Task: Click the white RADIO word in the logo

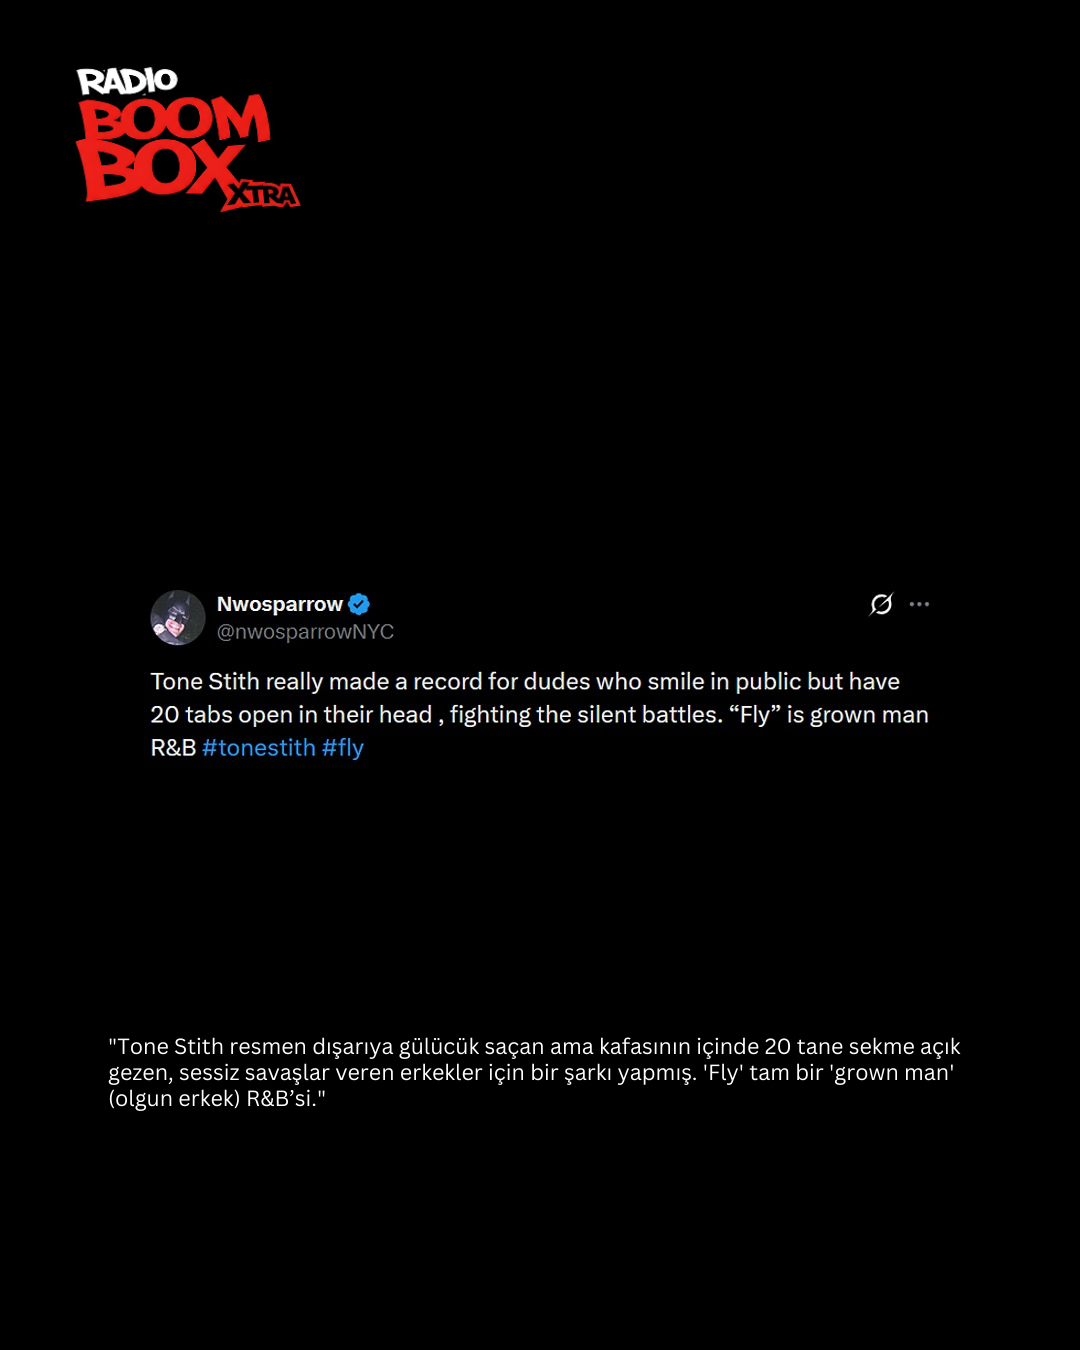Action: click(127, 81)
